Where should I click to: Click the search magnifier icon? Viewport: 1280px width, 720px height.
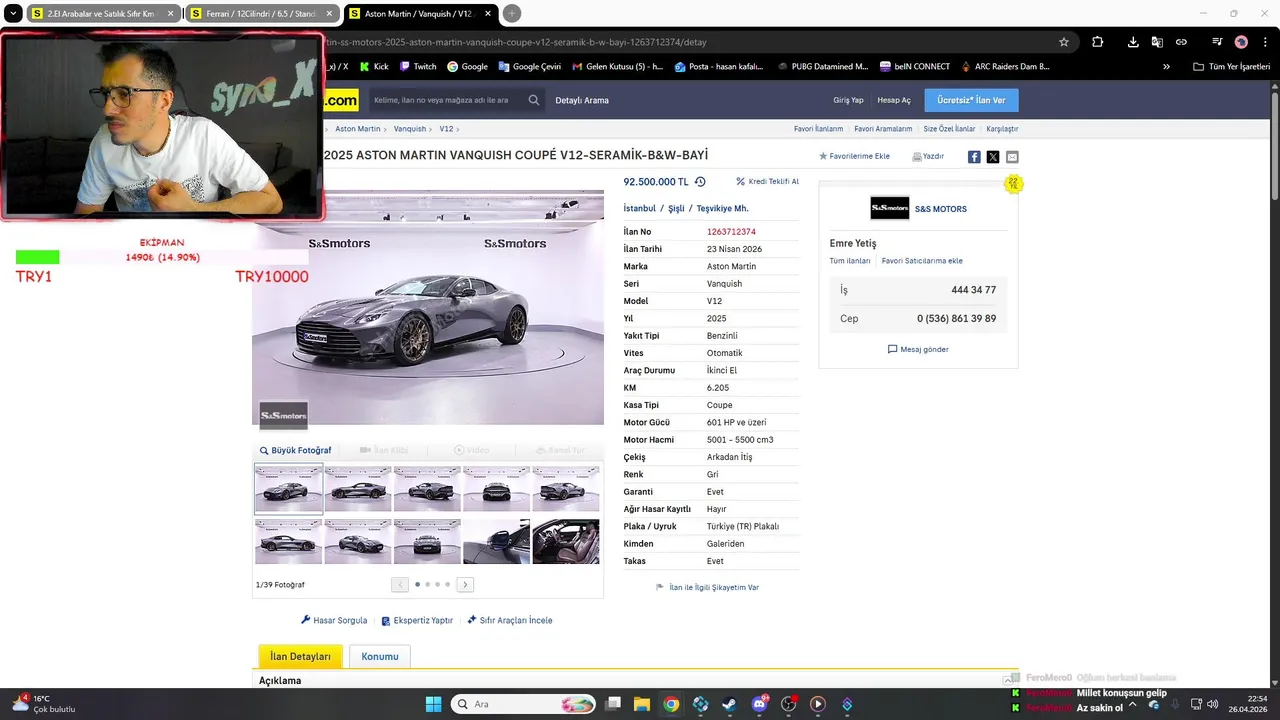coord(534,100)
